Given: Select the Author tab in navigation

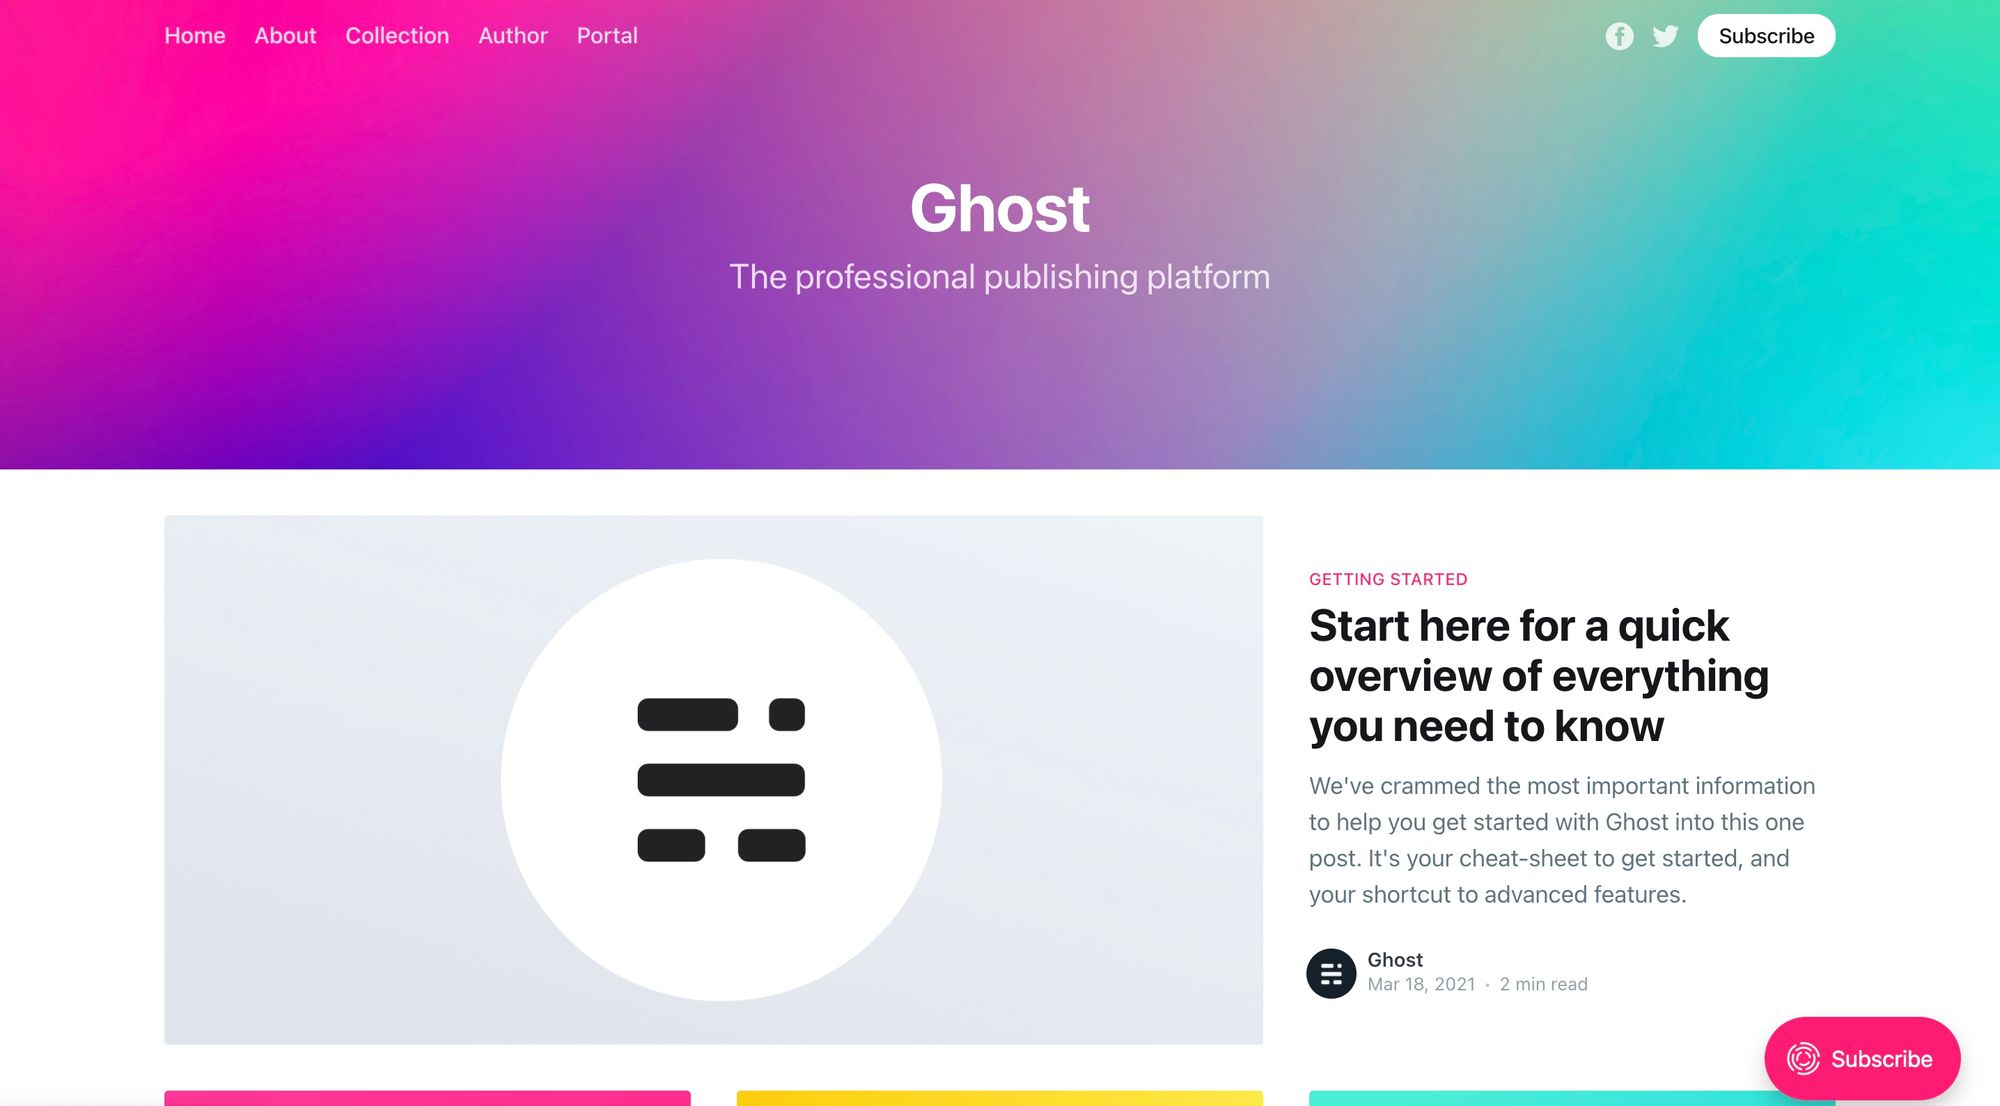Looking at the screenshot, I should tap(512, 35).
